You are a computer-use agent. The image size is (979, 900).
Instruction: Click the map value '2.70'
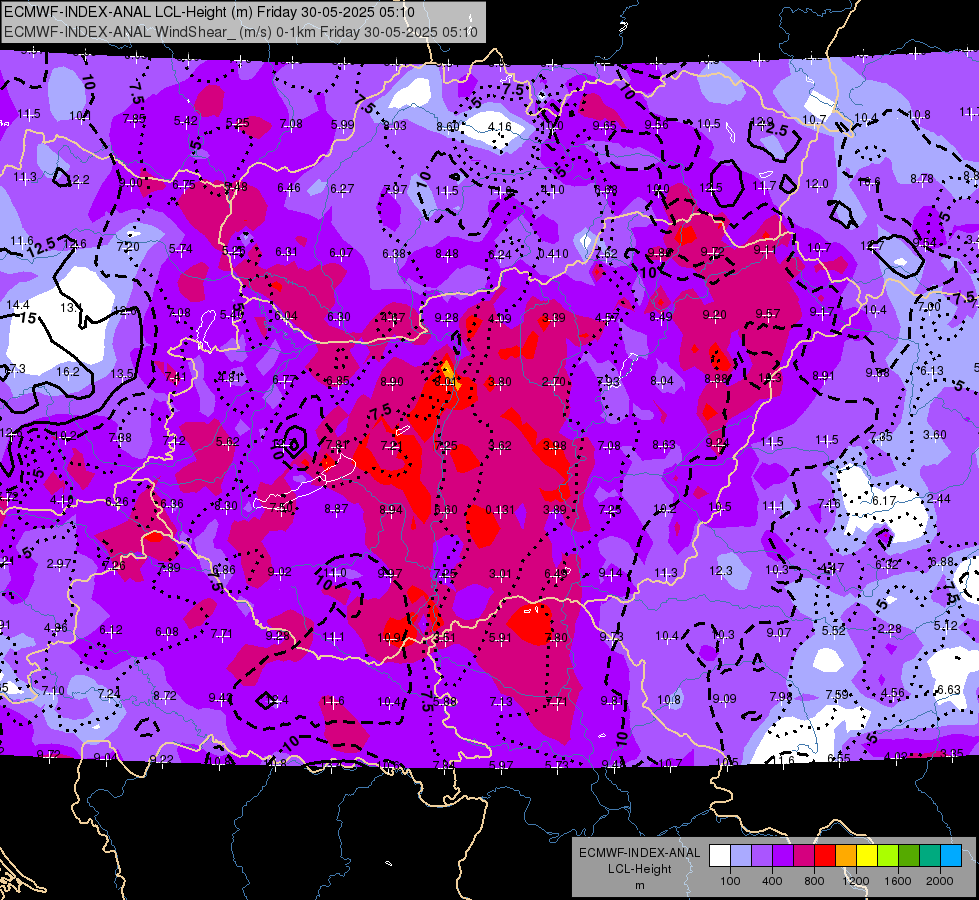click(x=554, y=382)
